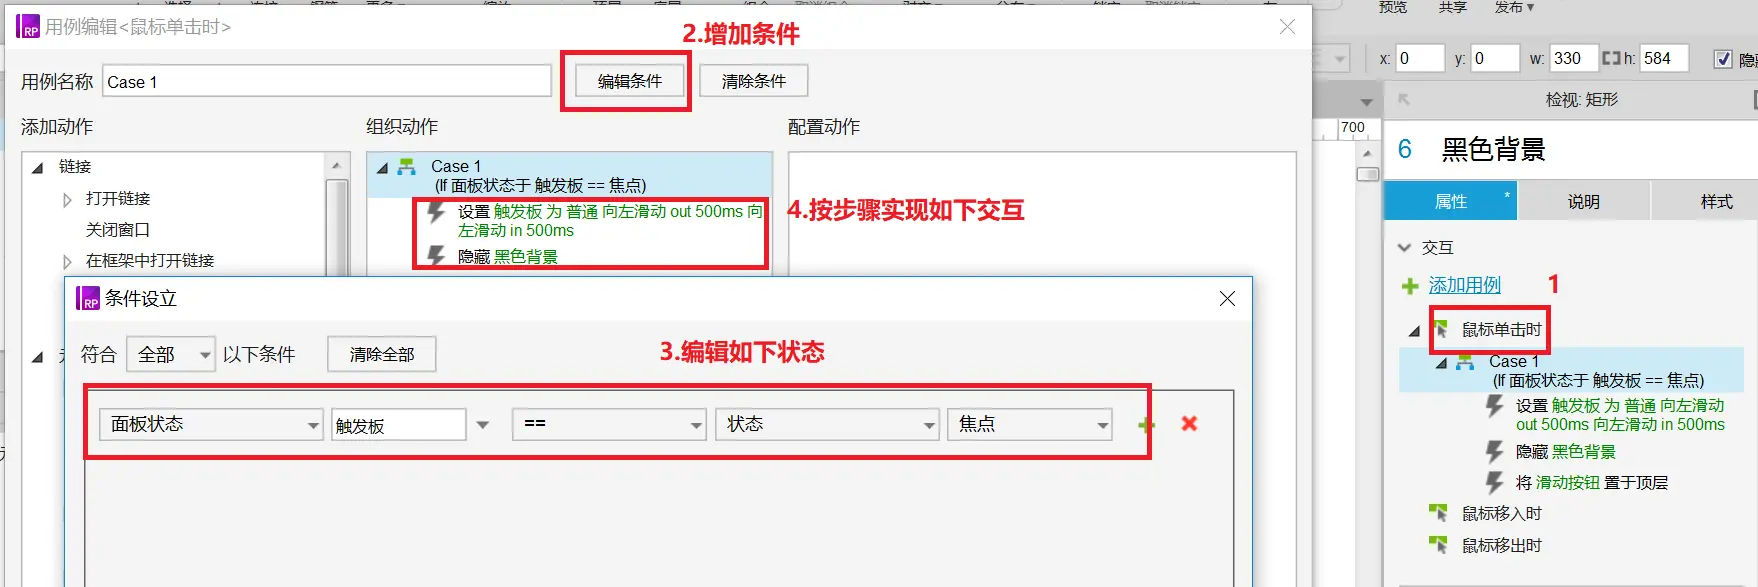Remove condition row with red X icon
The height and width of the screenshot is (587, 1758).
(x=1189, y=424)
